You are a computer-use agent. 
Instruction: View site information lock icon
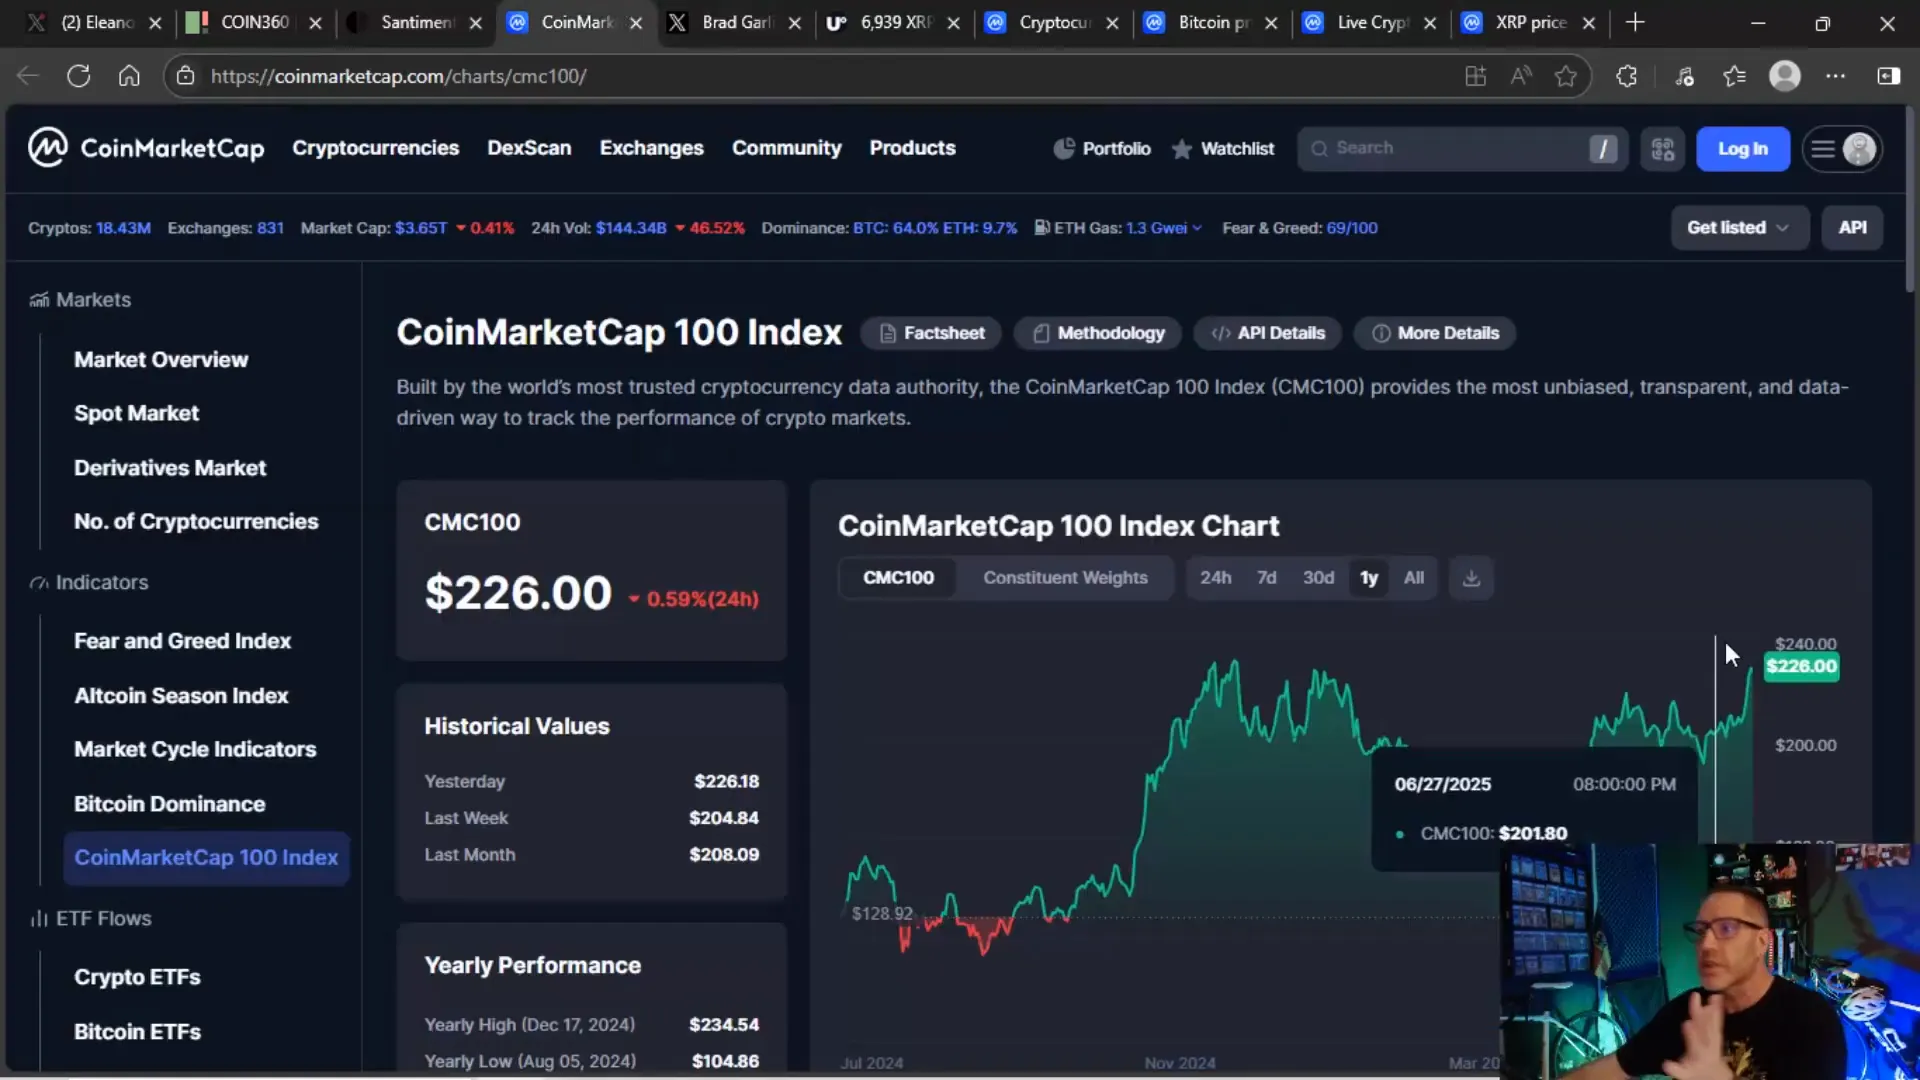tap(185, 76)
